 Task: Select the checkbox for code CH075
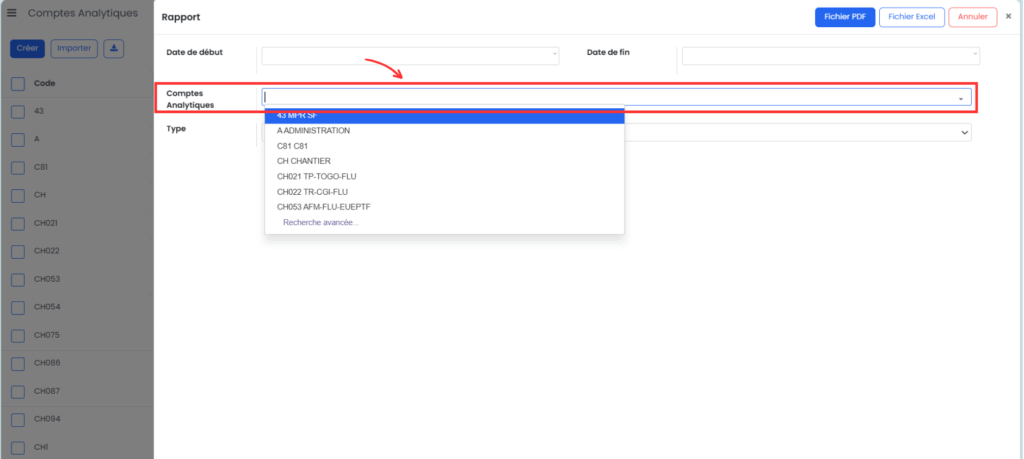coord(17,335)
